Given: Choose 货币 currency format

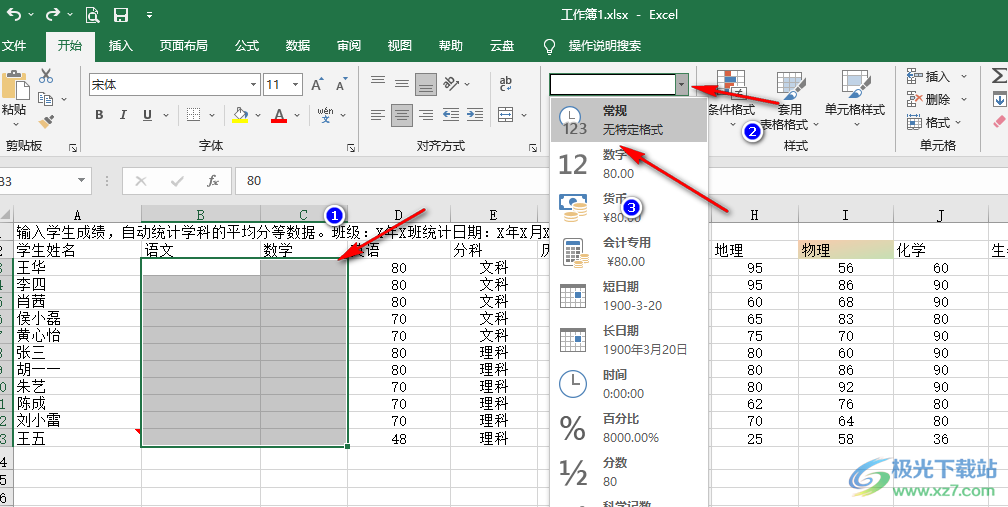Looking at the screenshot, I should pos(629,208).
